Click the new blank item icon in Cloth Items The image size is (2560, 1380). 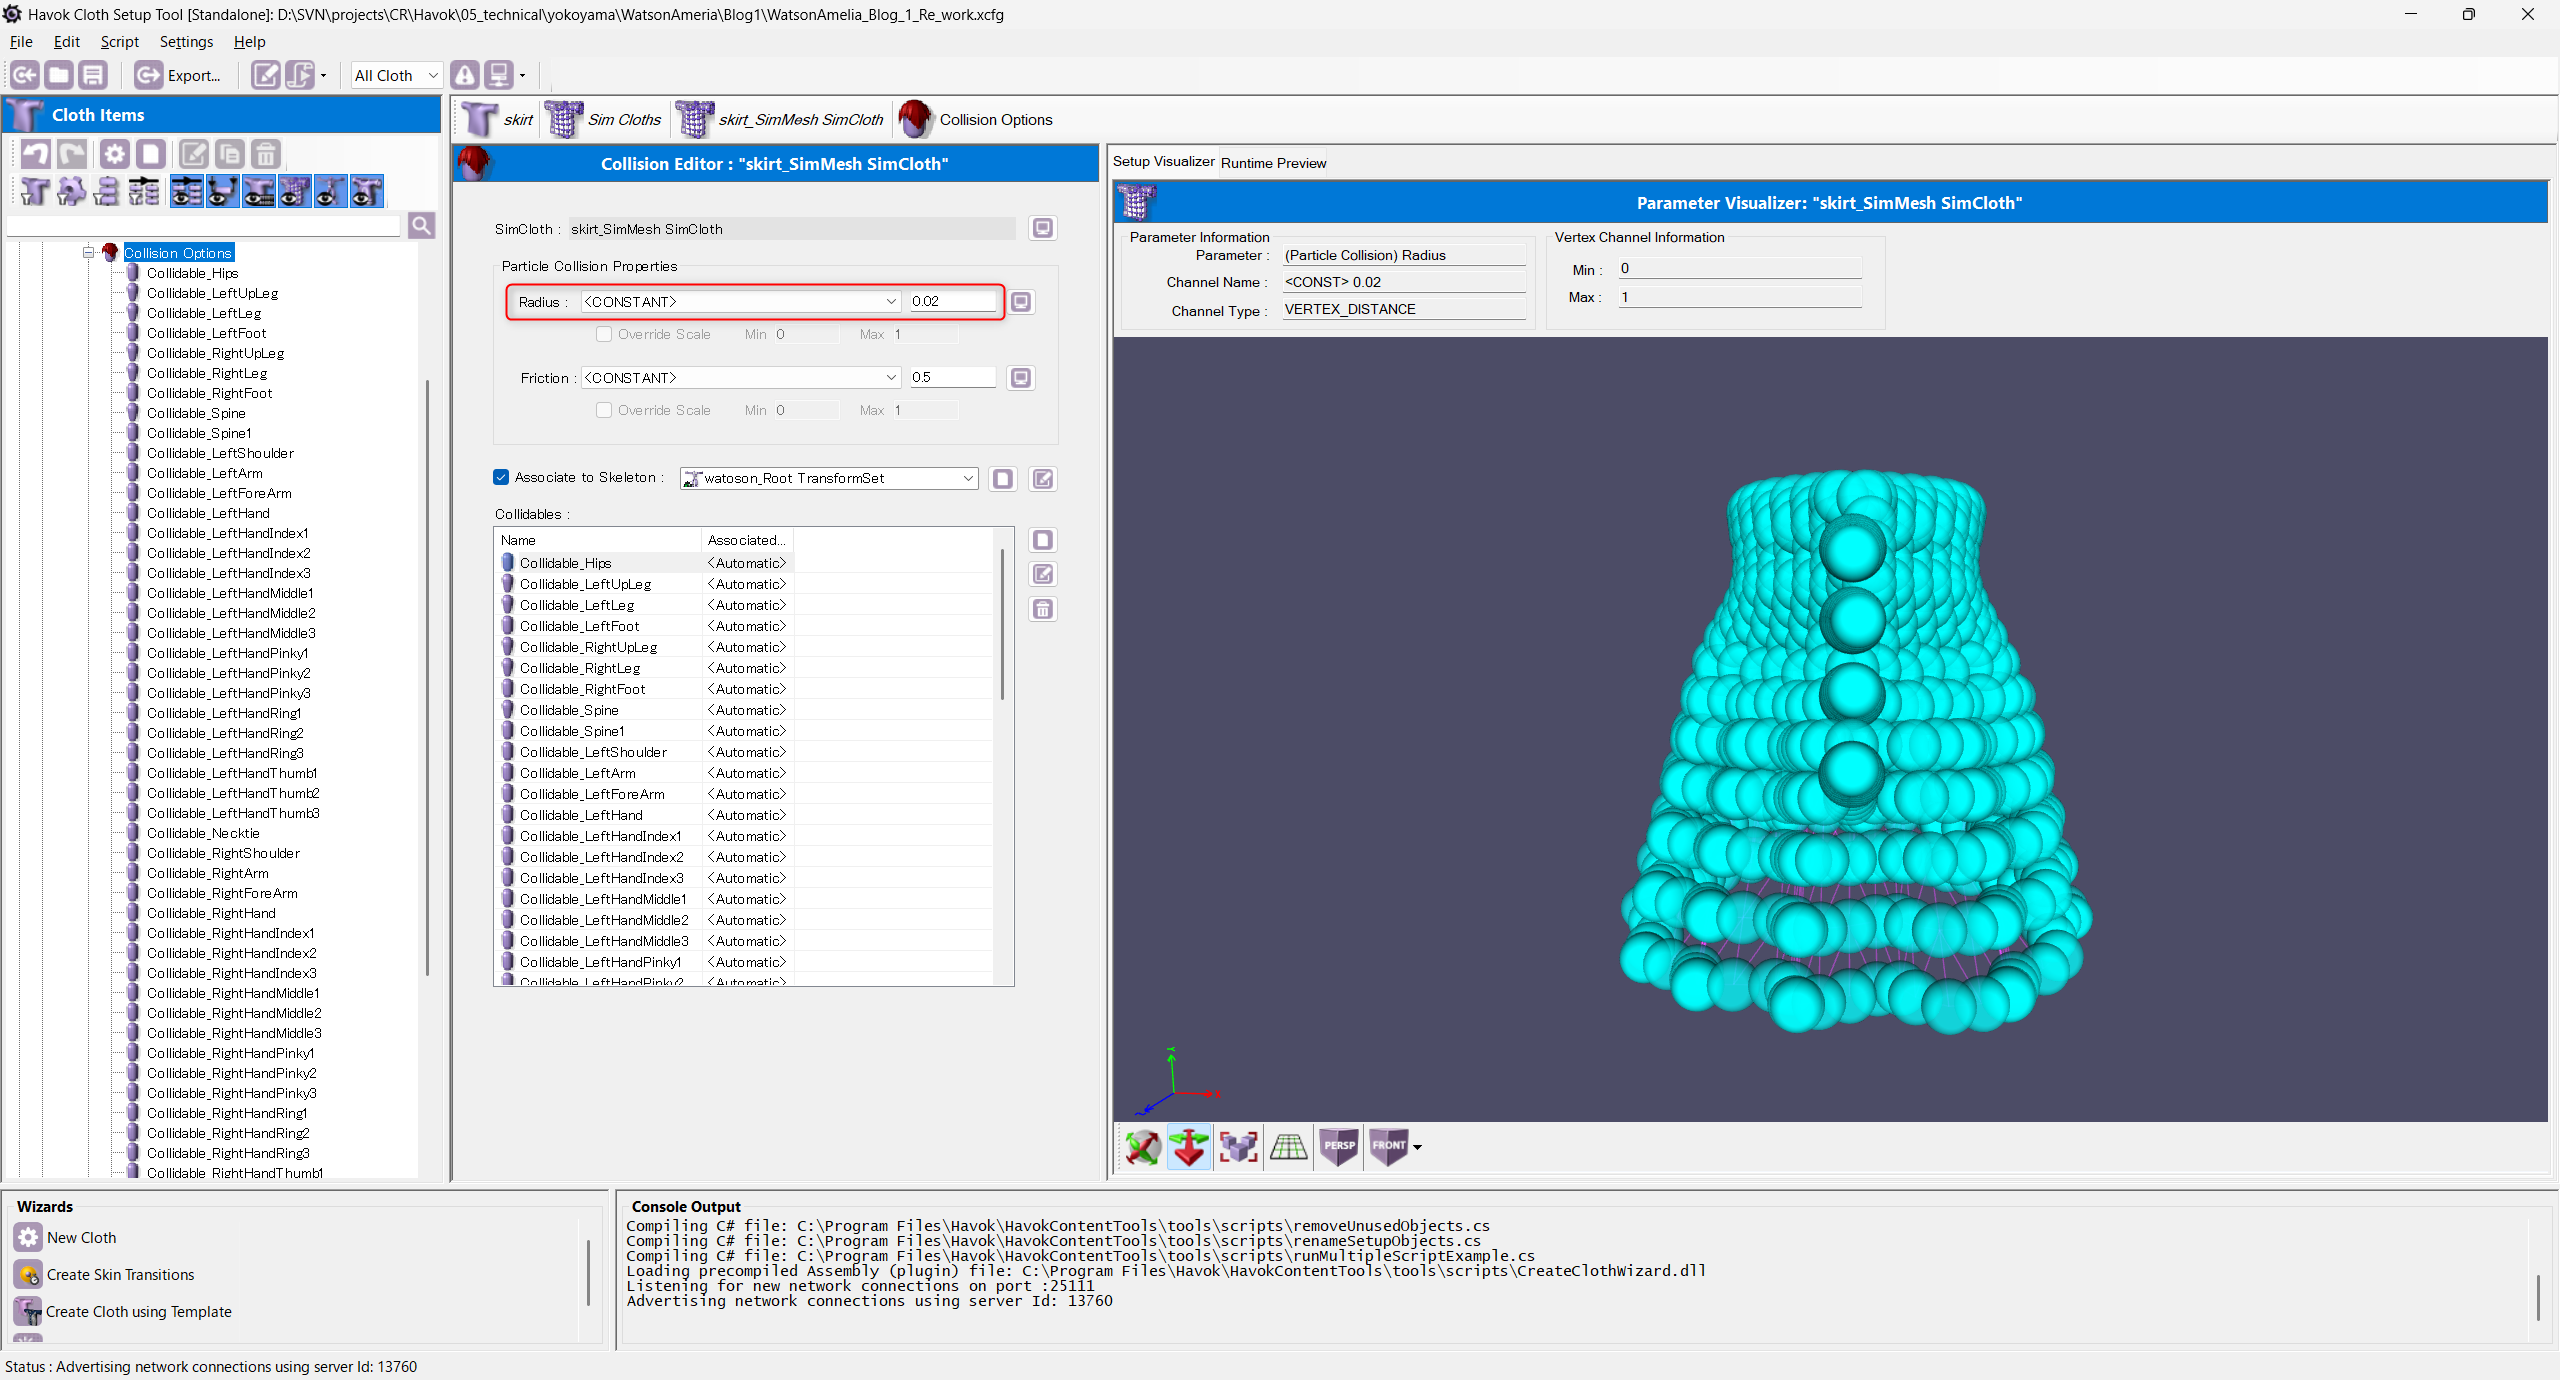(150, 154)
